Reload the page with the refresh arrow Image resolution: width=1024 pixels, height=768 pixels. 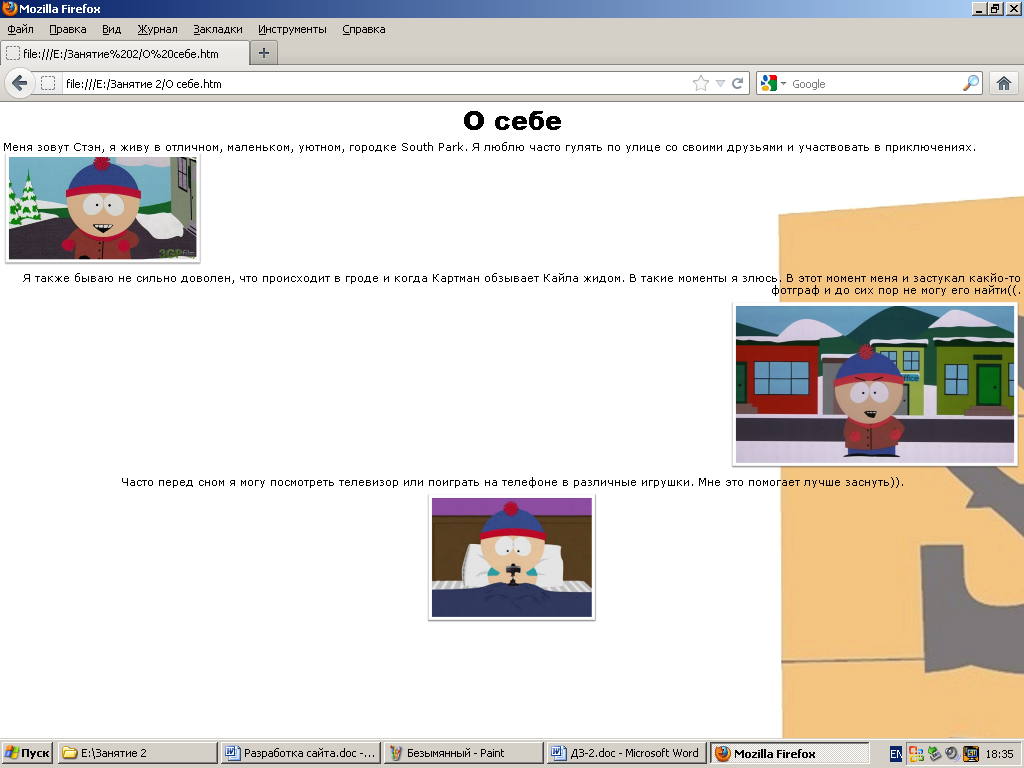737,84
